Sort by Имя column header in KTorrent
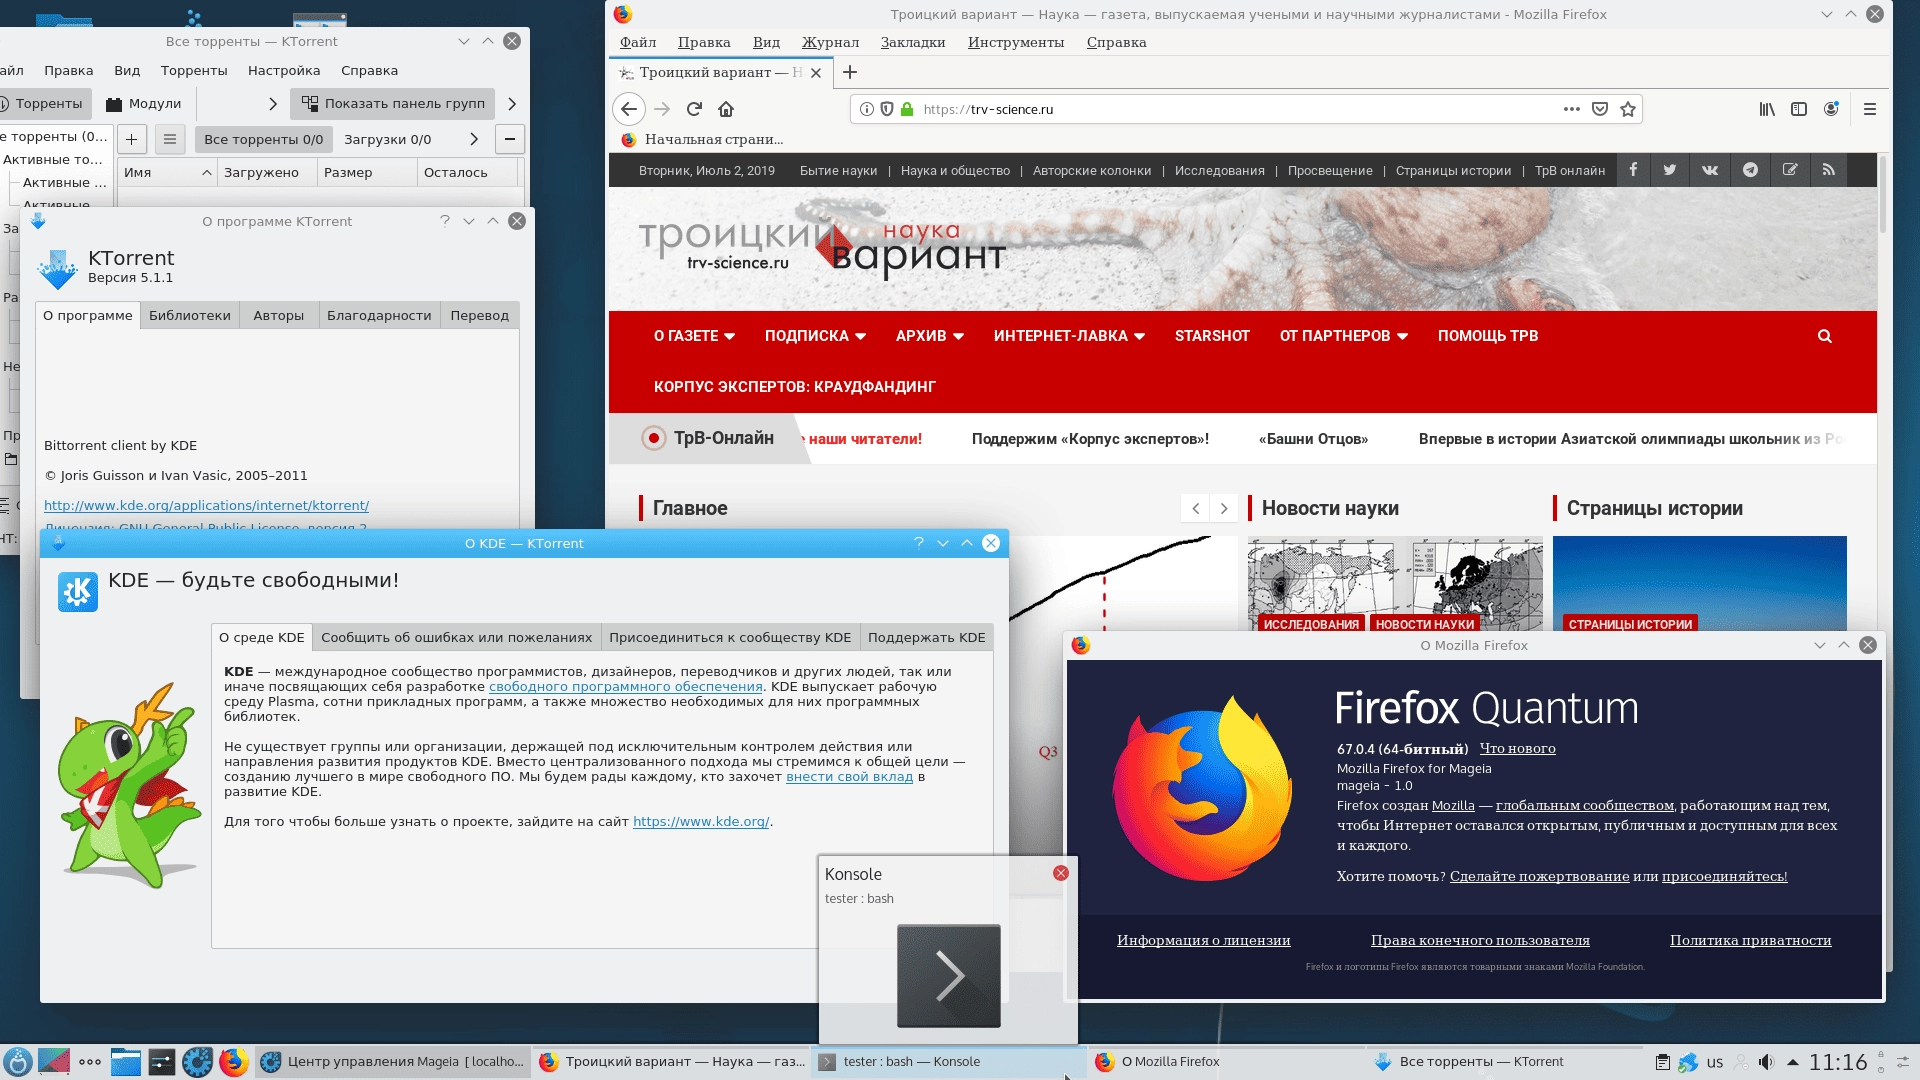The width and height of the screenshot is (1920, 1080). [x=166, y=172]
